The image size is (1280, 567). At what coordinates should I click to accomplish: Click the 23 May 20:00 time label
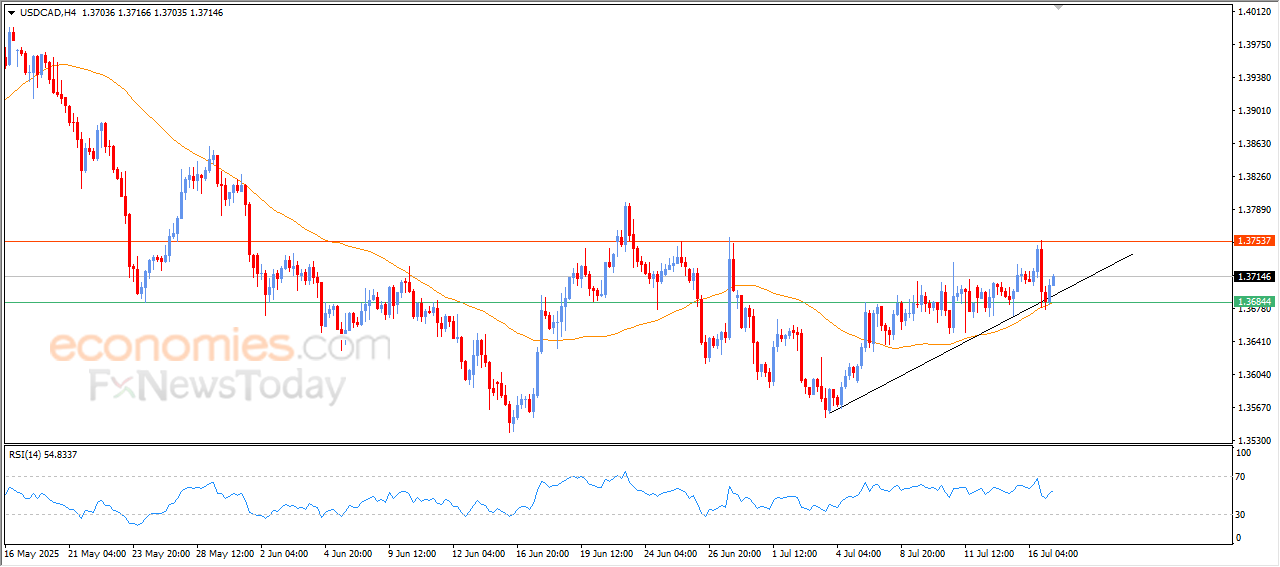[159, 553]
